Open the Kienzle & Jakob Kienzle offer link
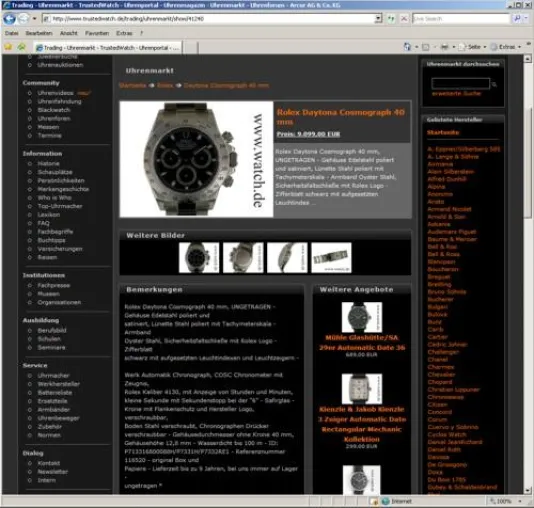534x508 pixels. (362, 424)
